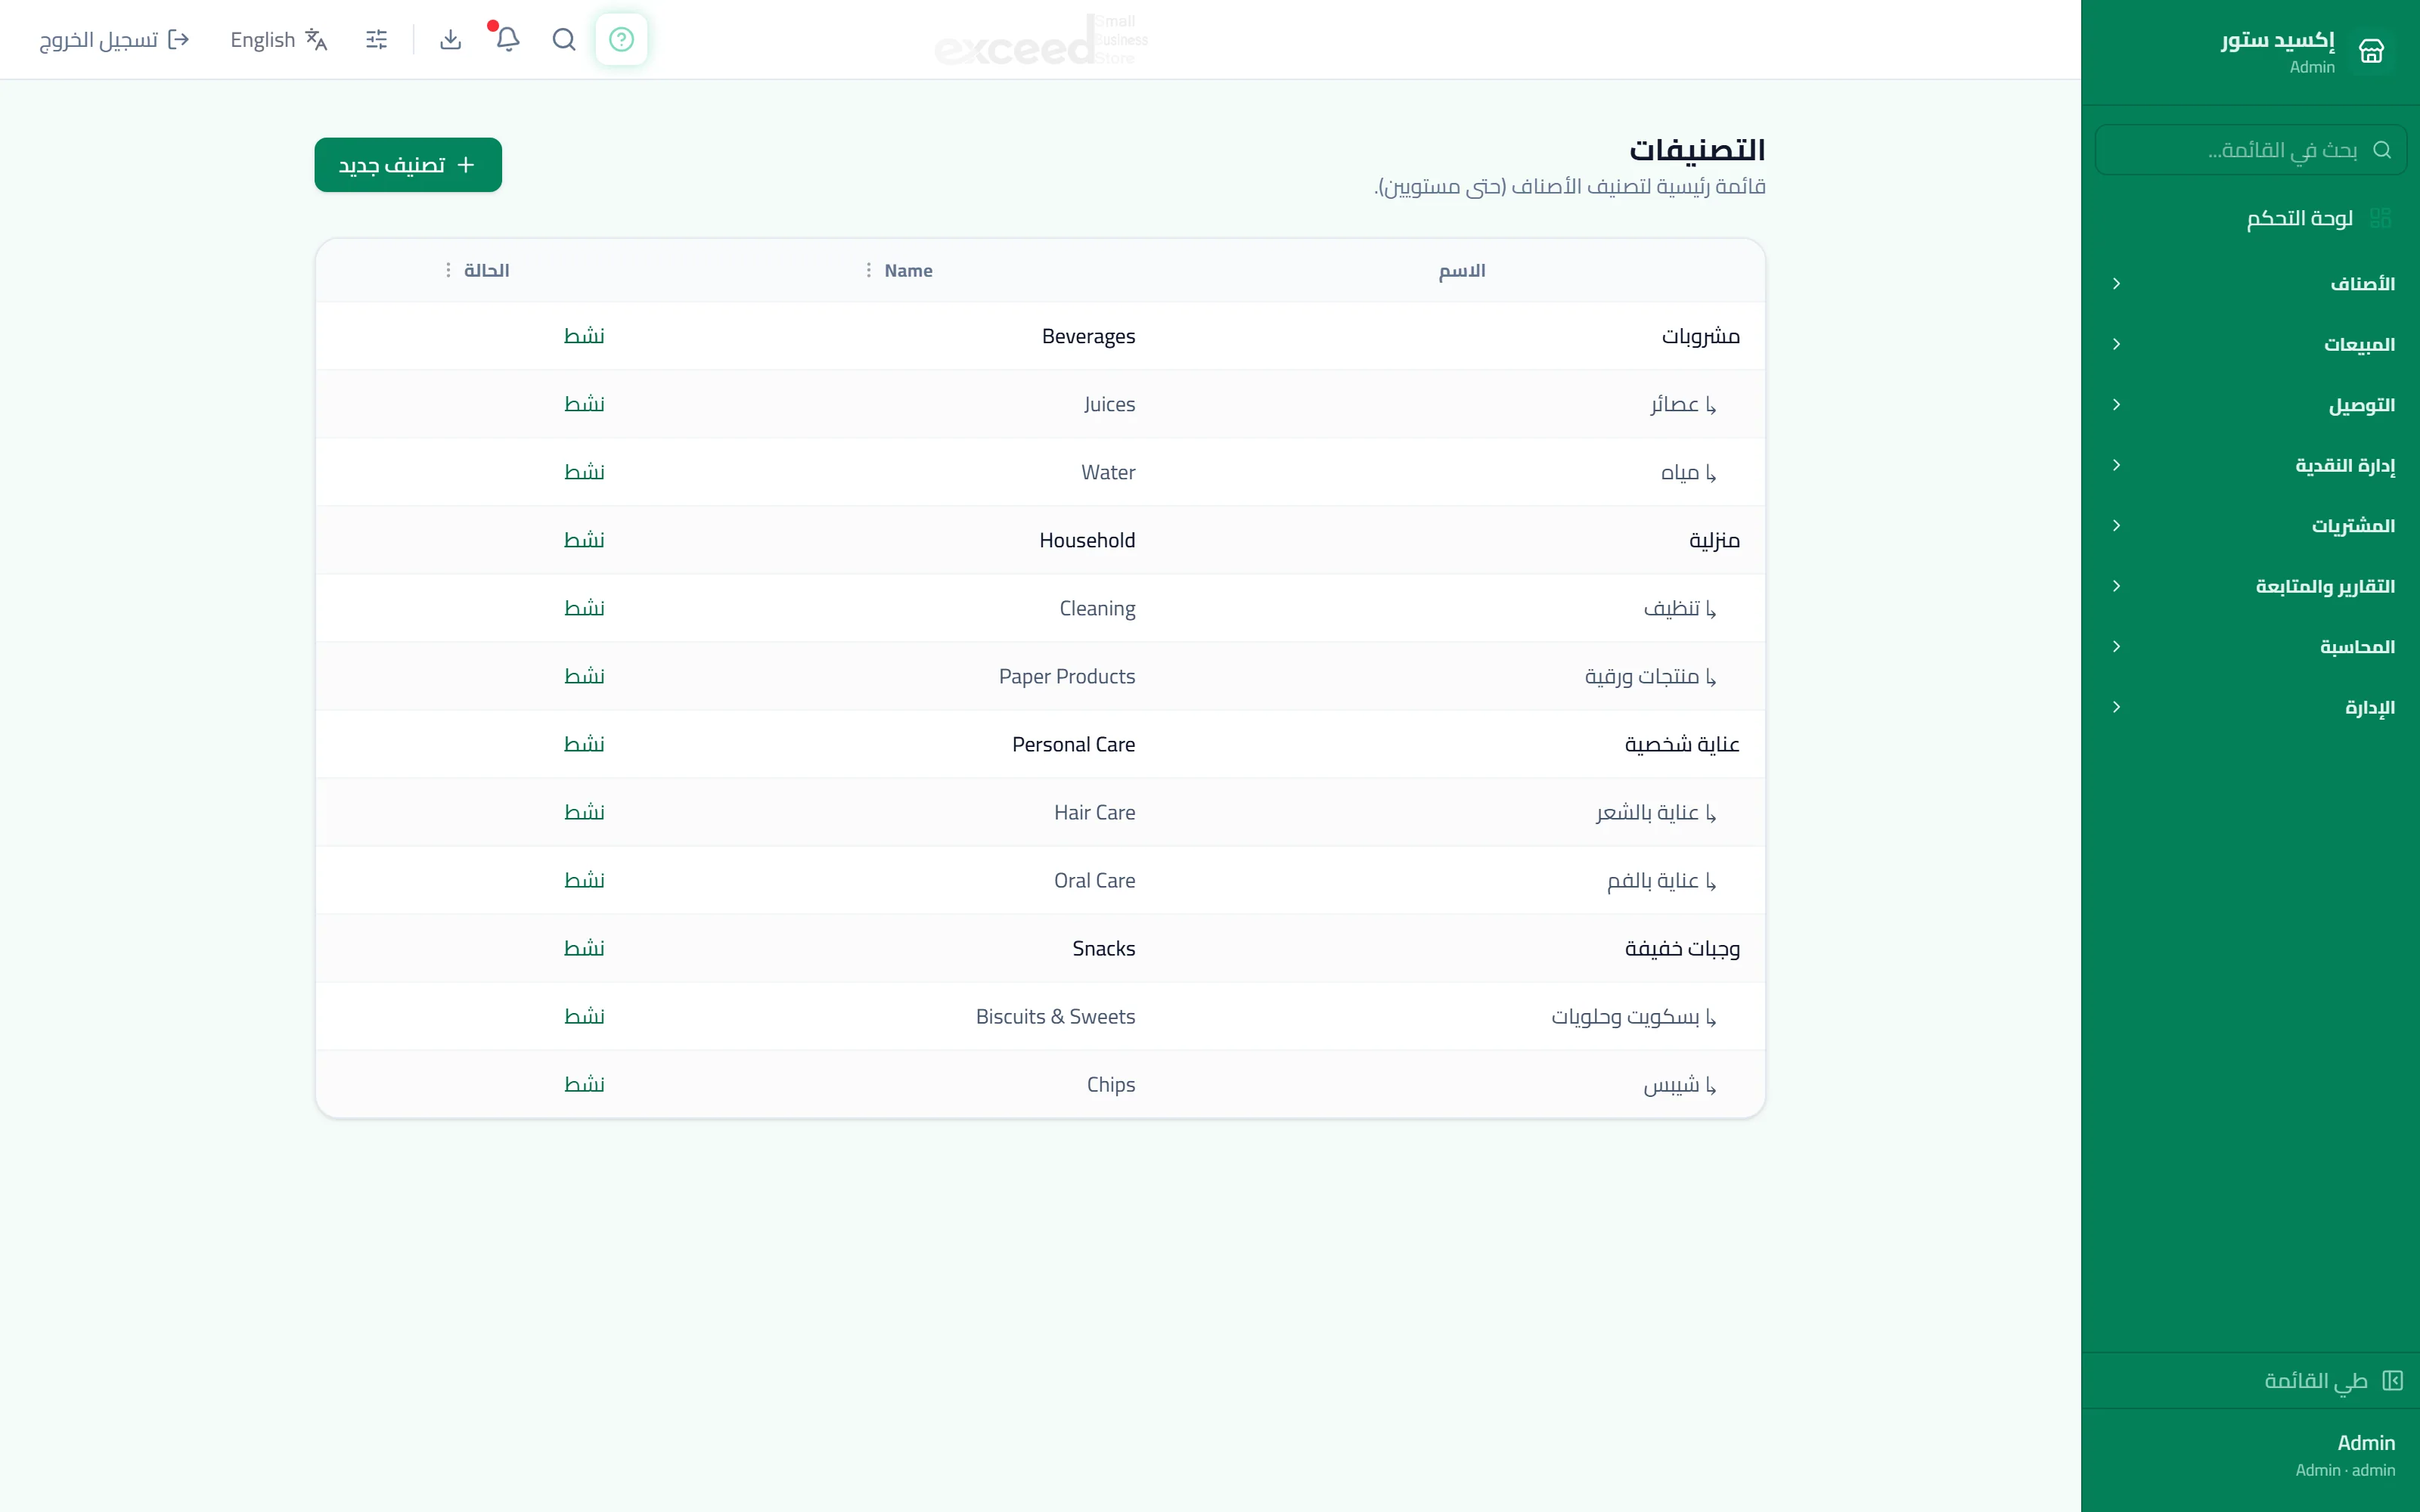Click the وجبات خفيفة Arabic name cell
This screenshot has height=1512, width=2420.
[1682, 948]
